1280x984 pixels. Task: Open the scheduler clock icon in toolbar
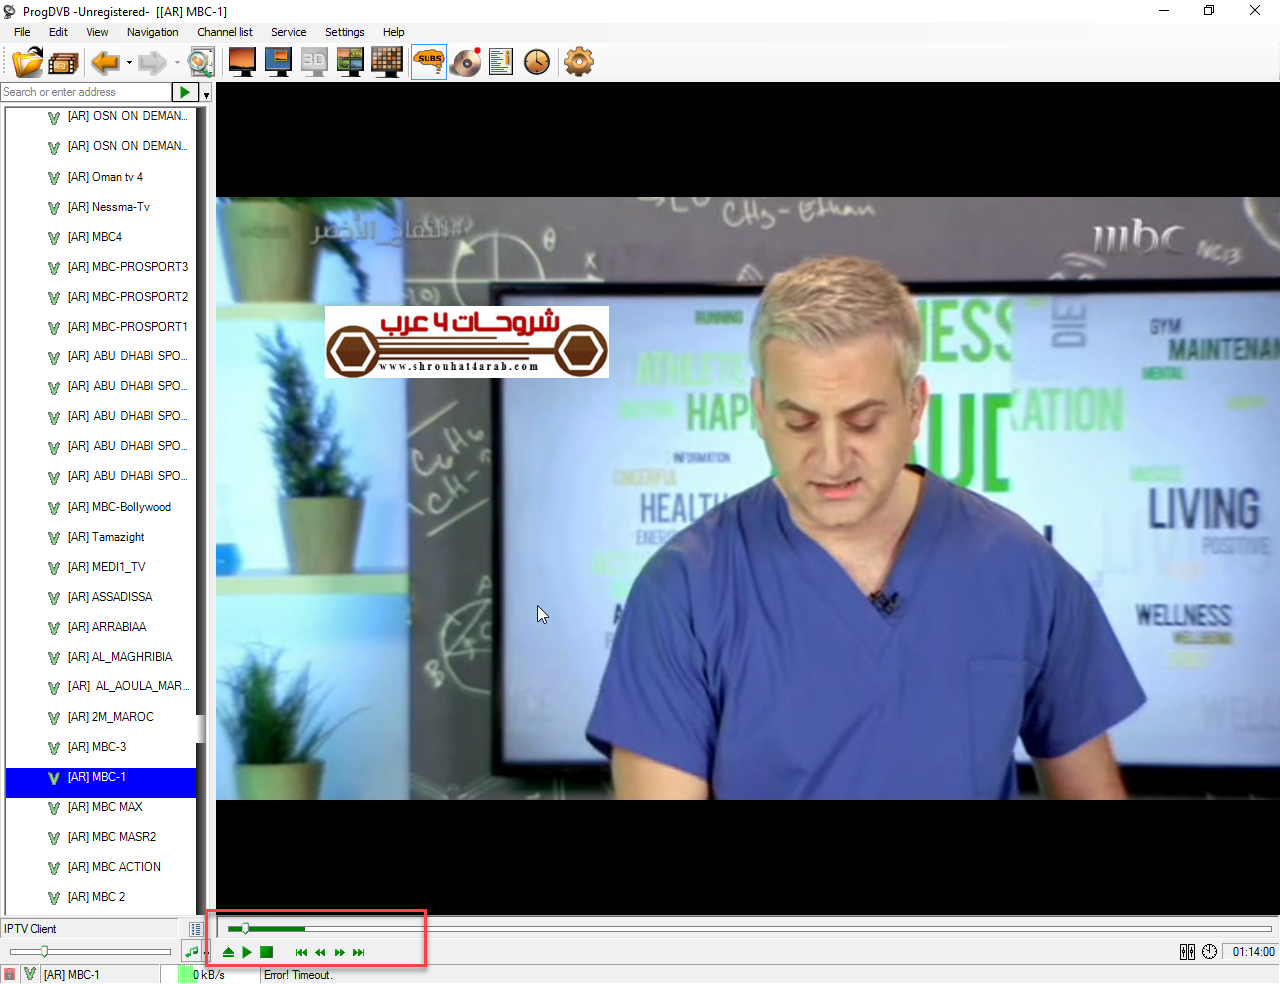click(x=537, y=62)
